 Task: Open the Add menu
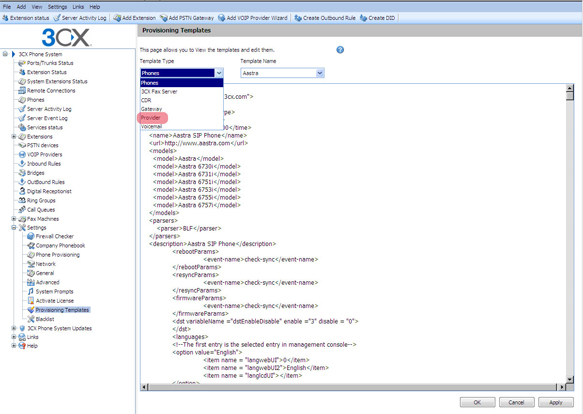pos(21,7)
